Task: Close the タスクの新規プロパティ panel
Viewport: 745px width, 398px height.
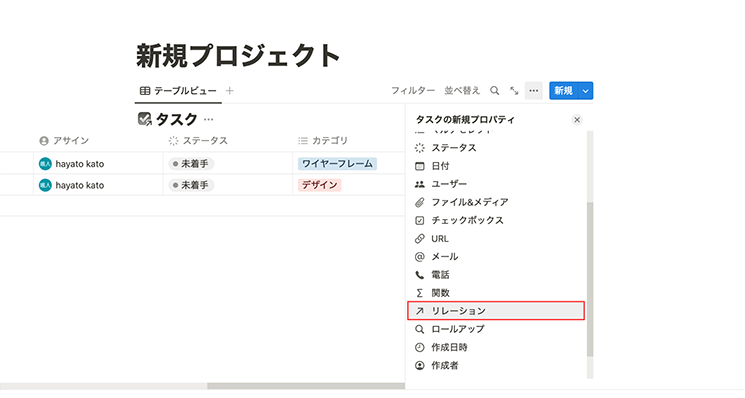Action: (x=577, y=120)
